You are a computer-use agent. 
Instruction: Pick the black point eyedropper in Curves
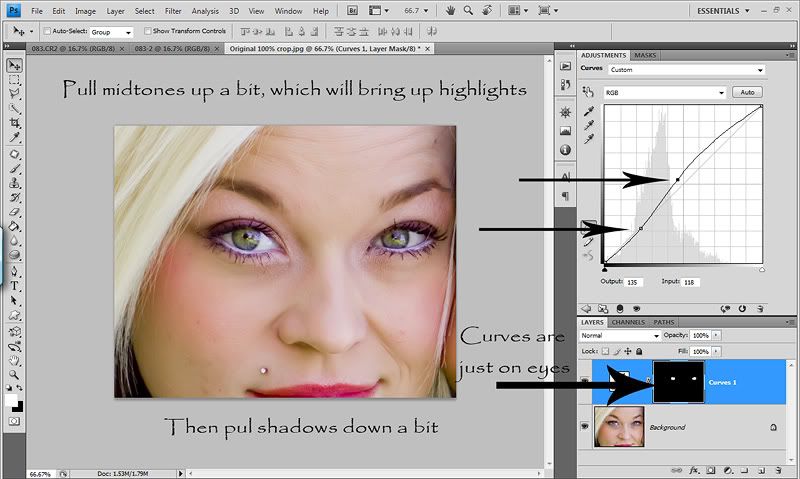588,111
